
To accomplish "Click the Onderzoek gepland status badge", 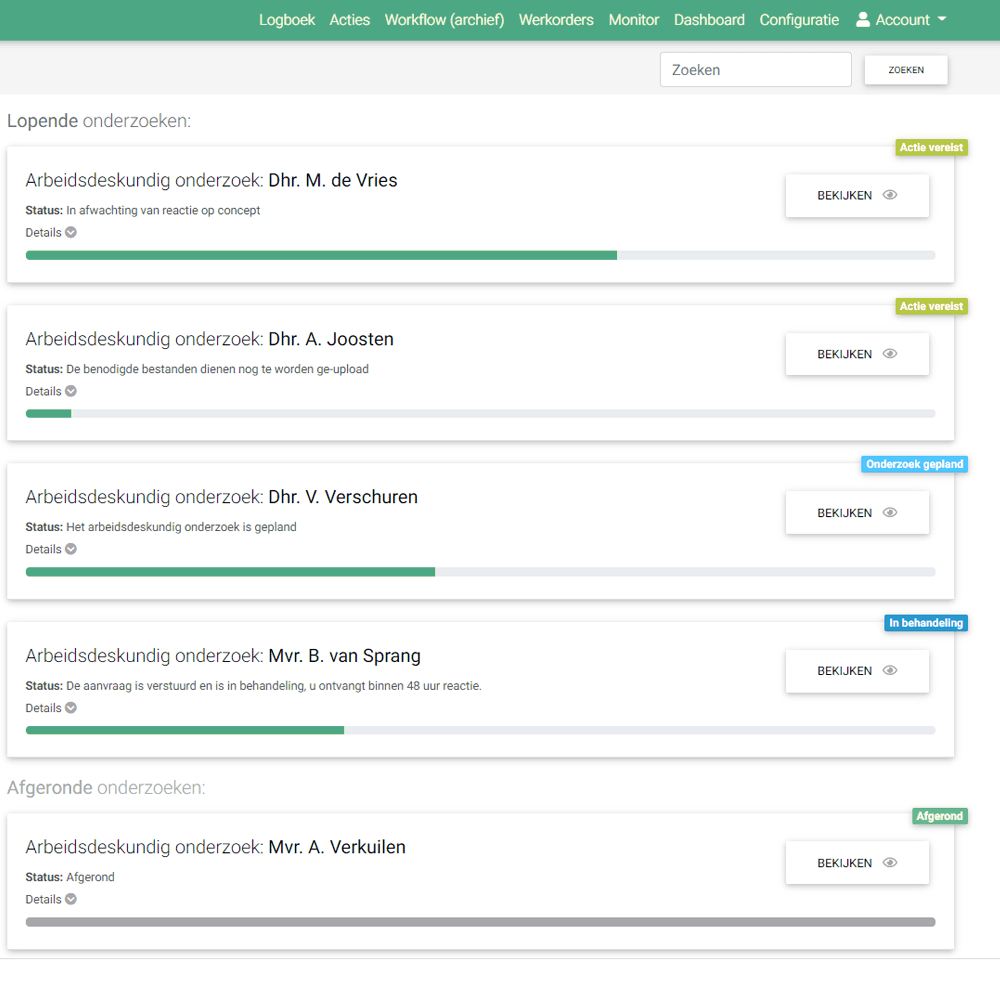I will click(x=914, y=465).
